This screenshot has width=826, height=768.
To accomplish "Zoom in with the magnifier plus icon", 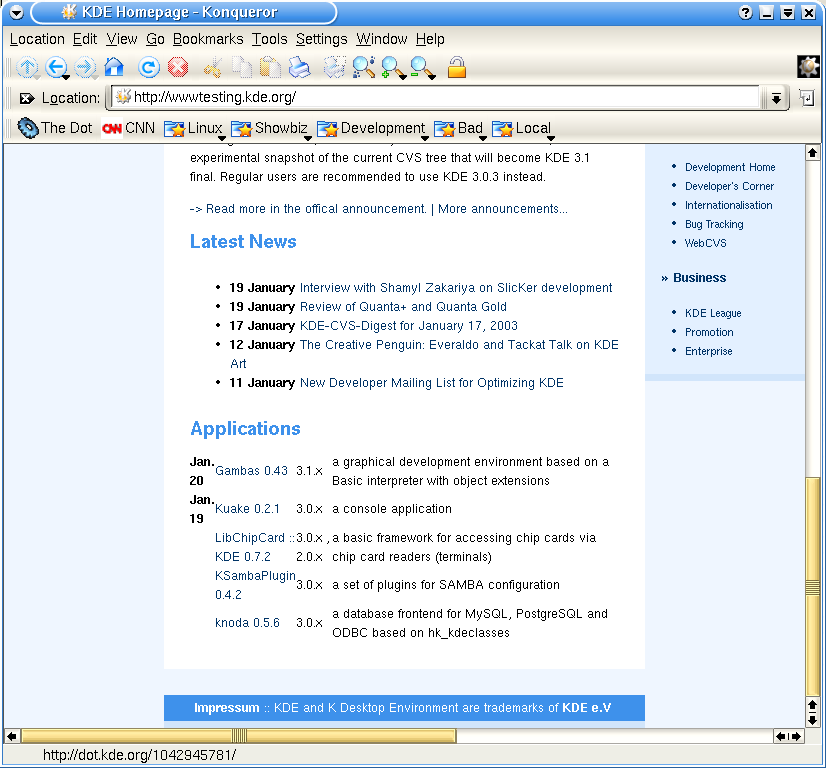I will click(393, 67).
